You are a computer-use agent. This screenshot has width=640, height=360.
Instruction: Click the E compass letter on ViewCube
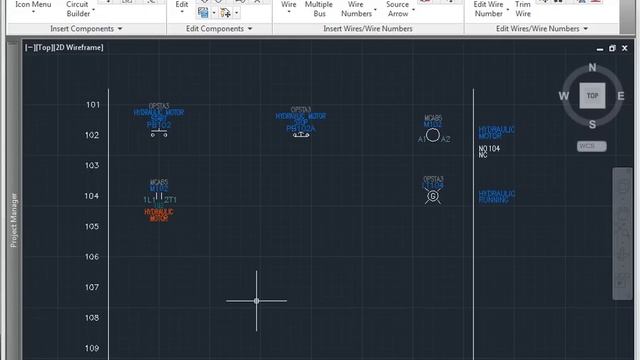(621, 96)
